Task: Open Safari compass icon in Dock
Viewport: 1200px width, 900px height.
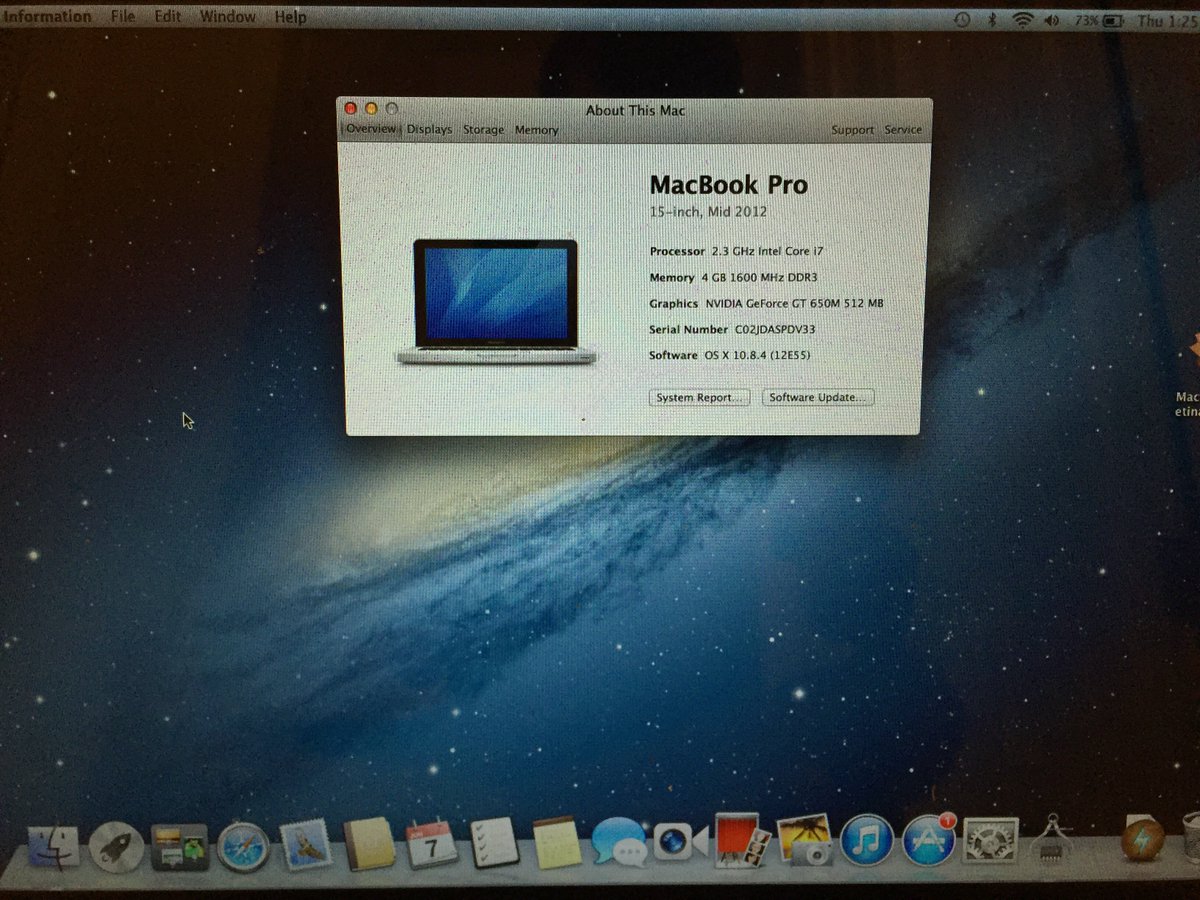Action: tap(243, 847)
